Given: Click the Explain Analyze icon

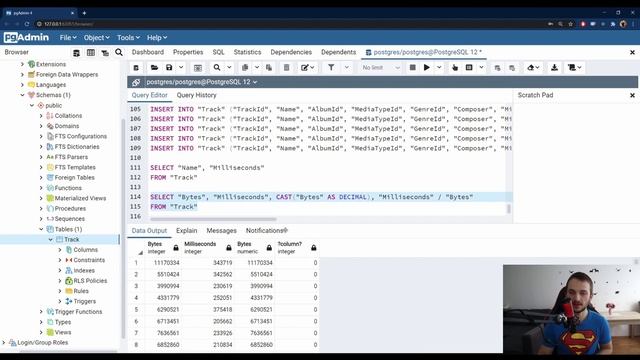Looking at the screenshot, I should tap(469, 68).
